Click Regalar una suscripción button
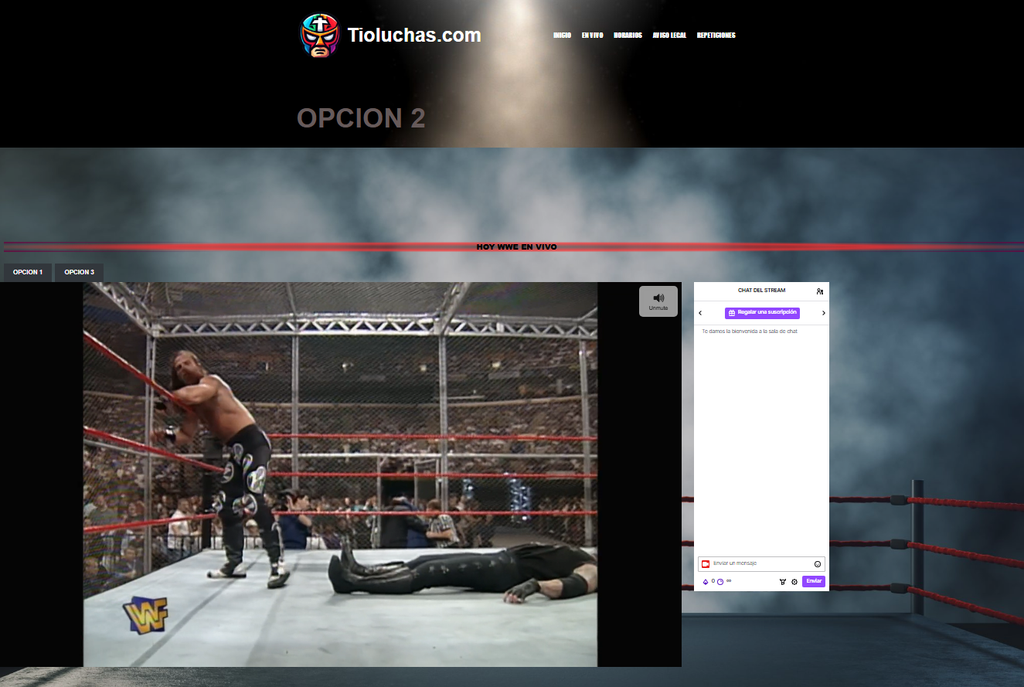This screenshot has height=687, width=1024. [762, 313]
